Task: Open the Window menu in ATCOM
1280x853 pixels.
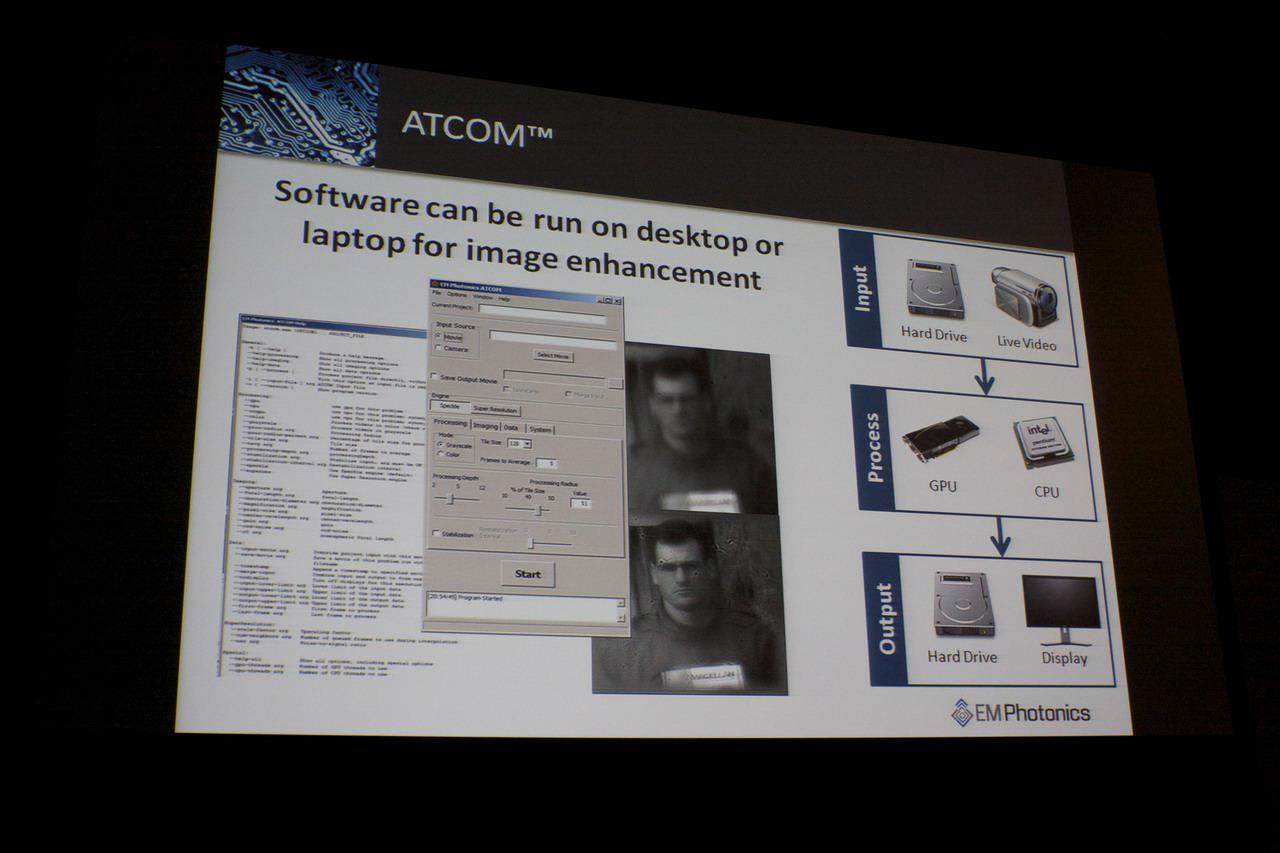Action: tap(483, 297)
